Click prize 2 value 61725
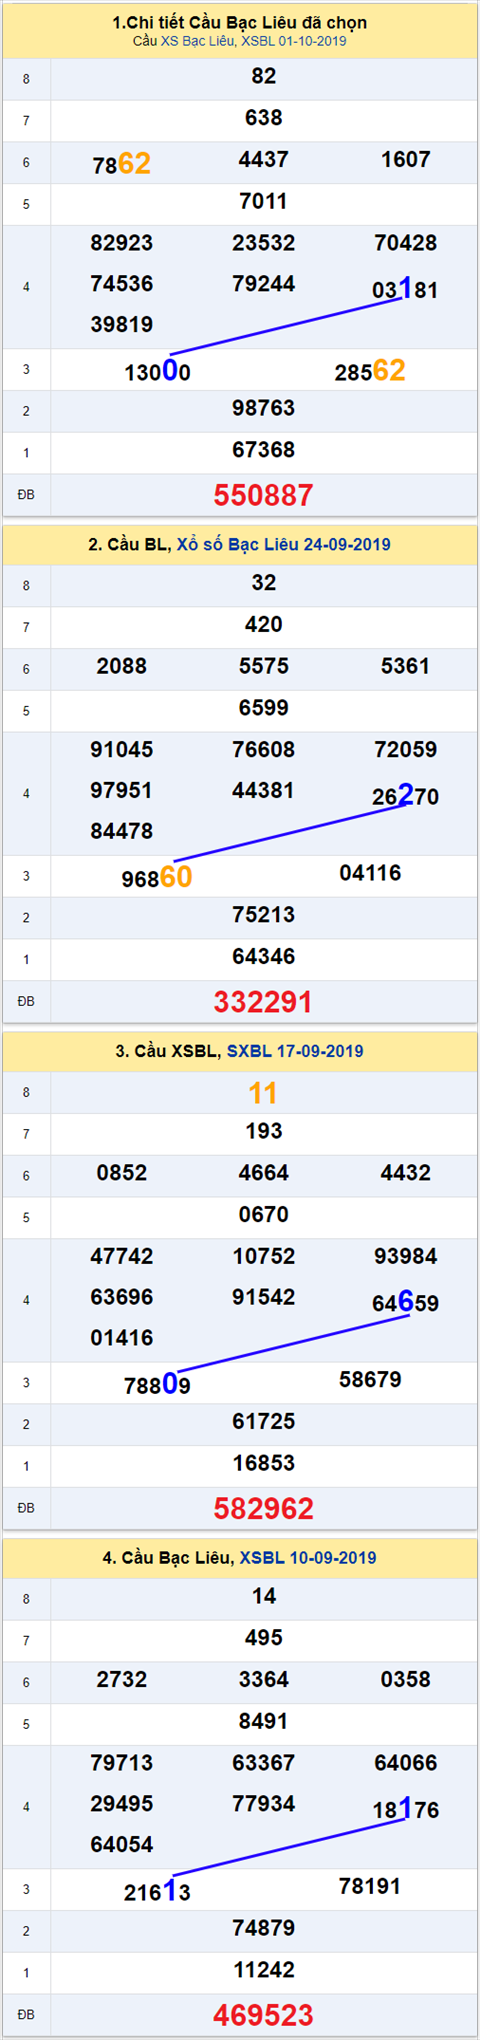The image size is (480, 2040). pos(264,1422)
